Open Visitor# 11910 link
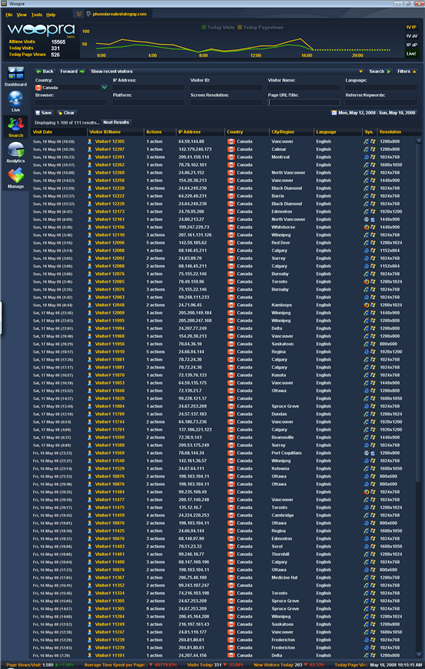The width and height of the screenshot is (425, 669). (110, 352)
